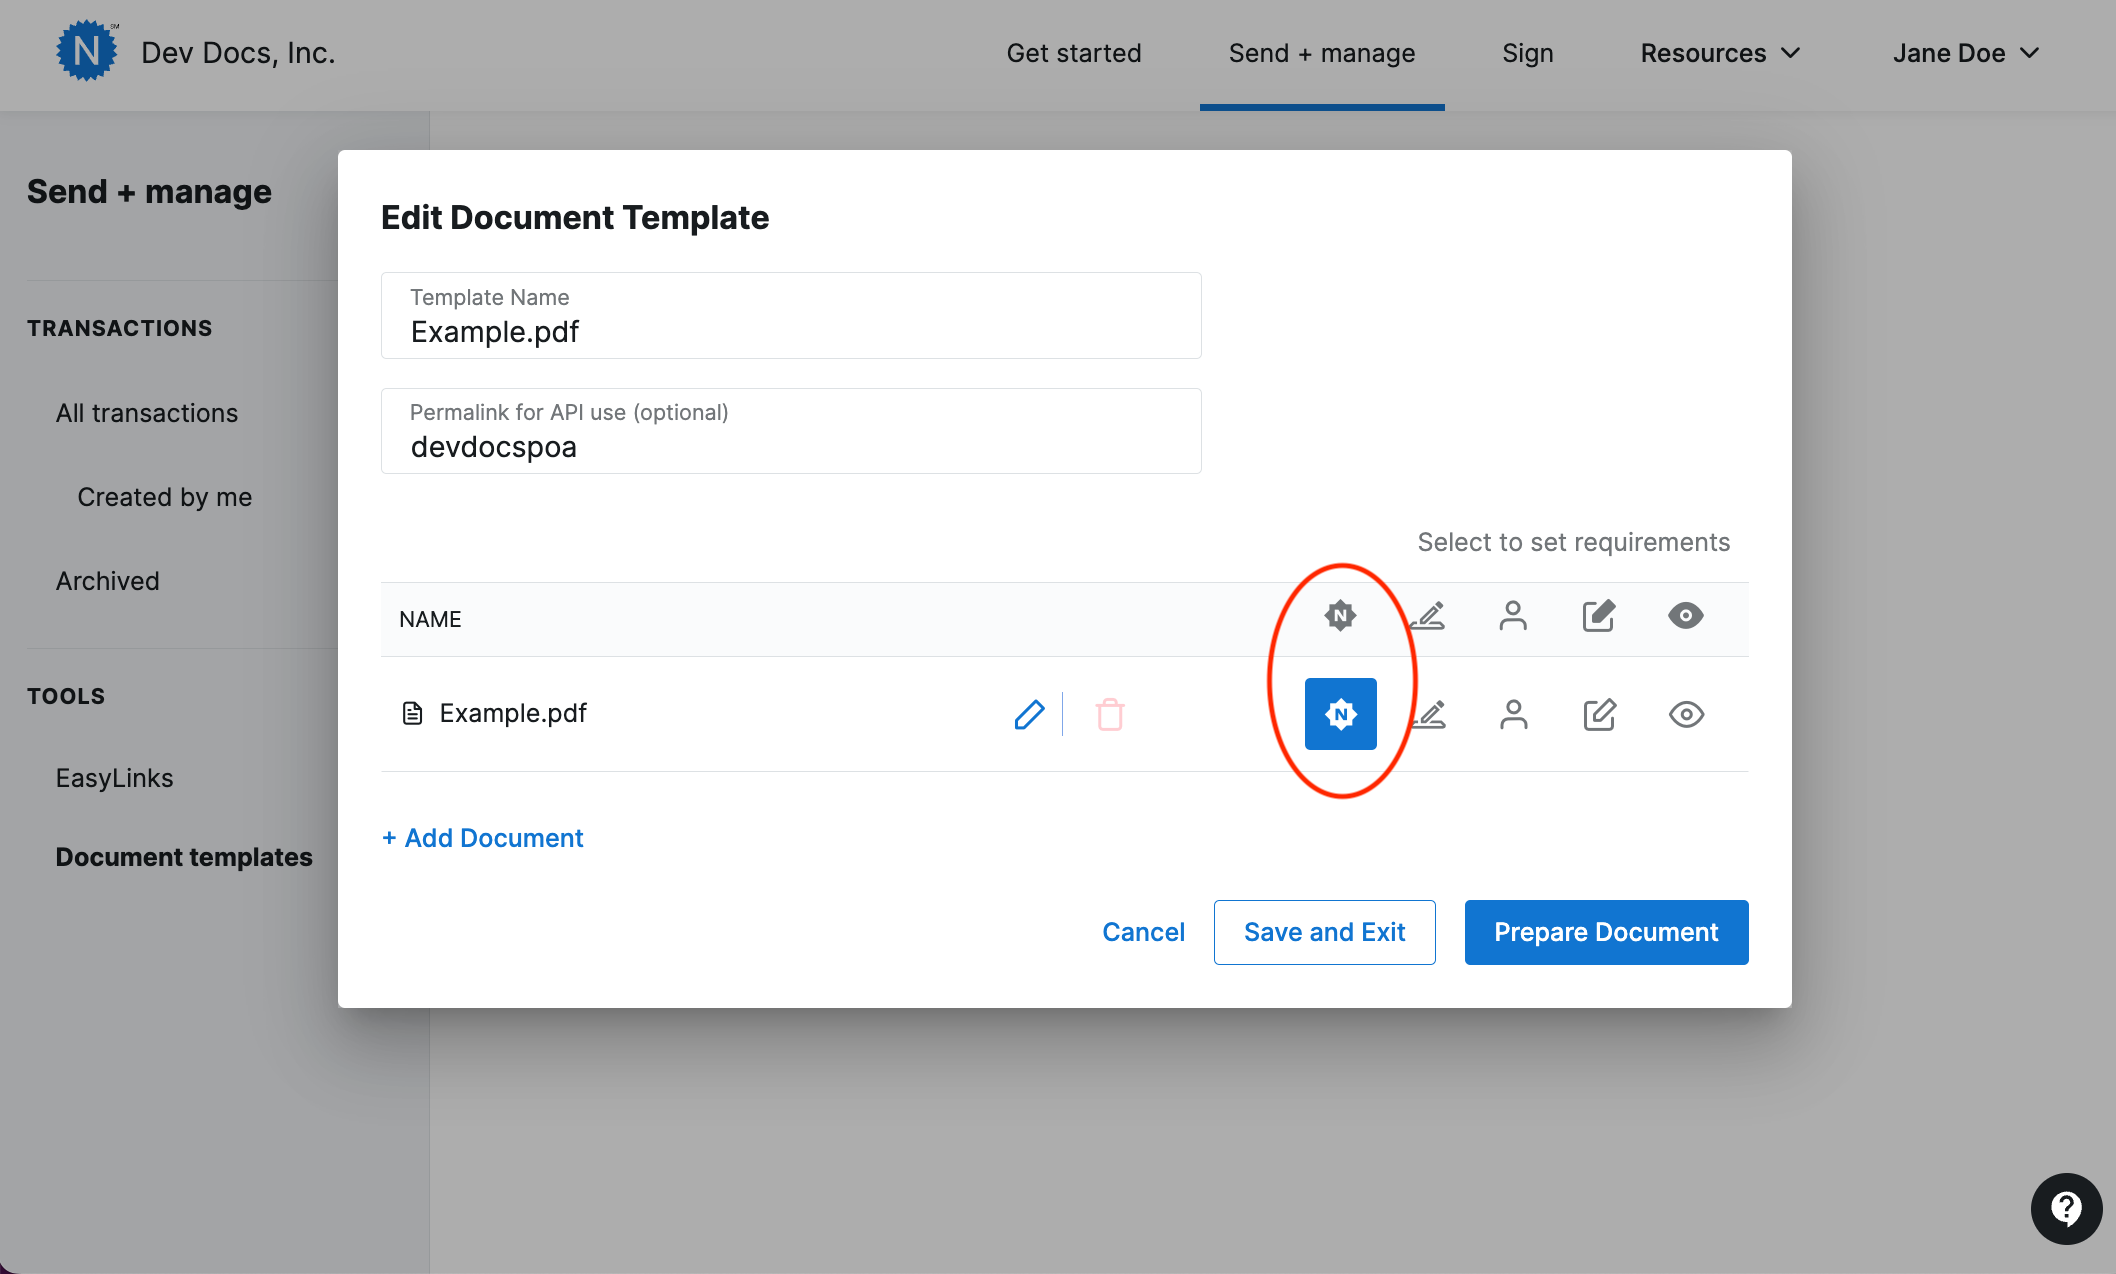
Task: Click the person icon in header row
Action: click(1513, 616)
